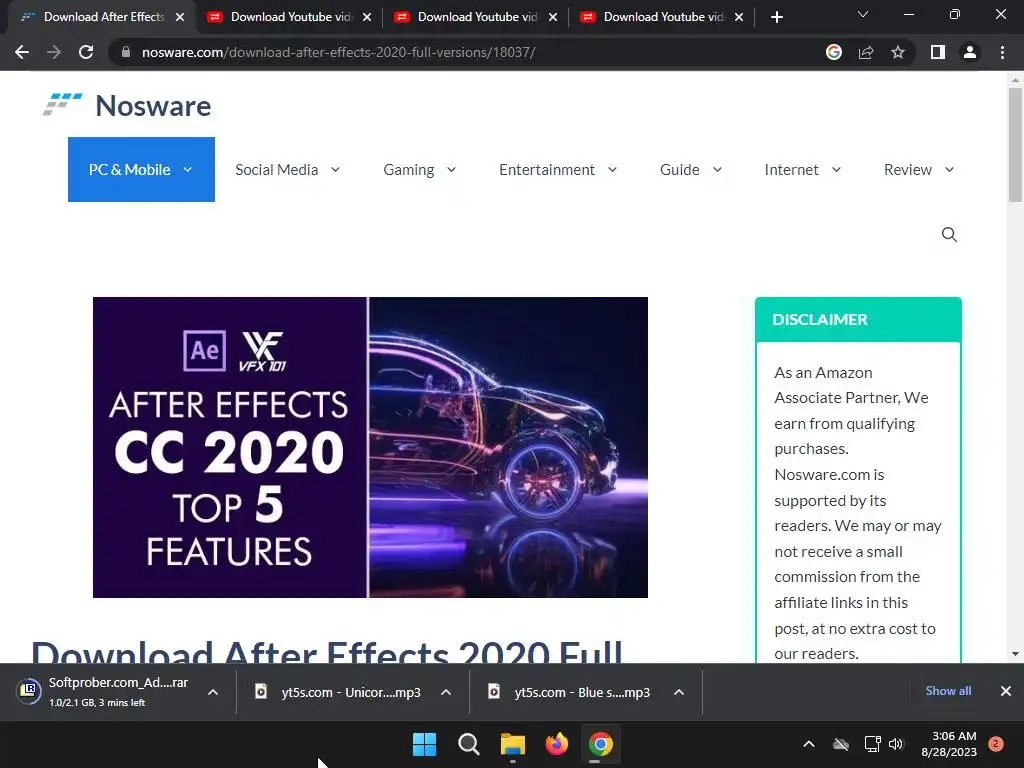Close the Download After Effects tab
The image size is (1024, 768).
(180, 17)
